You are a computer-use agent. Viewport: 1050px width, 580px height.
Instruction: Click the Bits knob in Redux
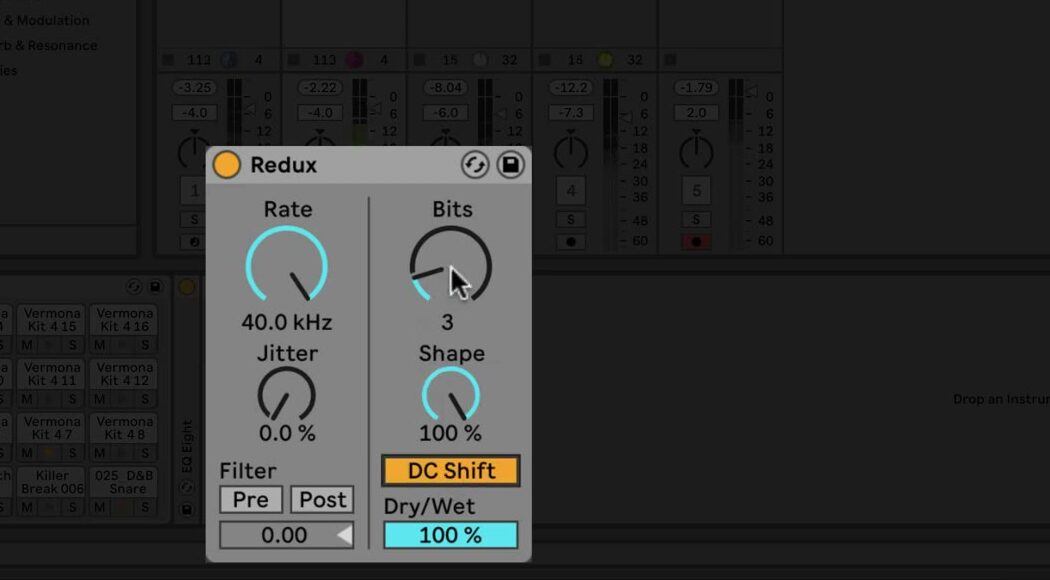click(x=451, y=265)
